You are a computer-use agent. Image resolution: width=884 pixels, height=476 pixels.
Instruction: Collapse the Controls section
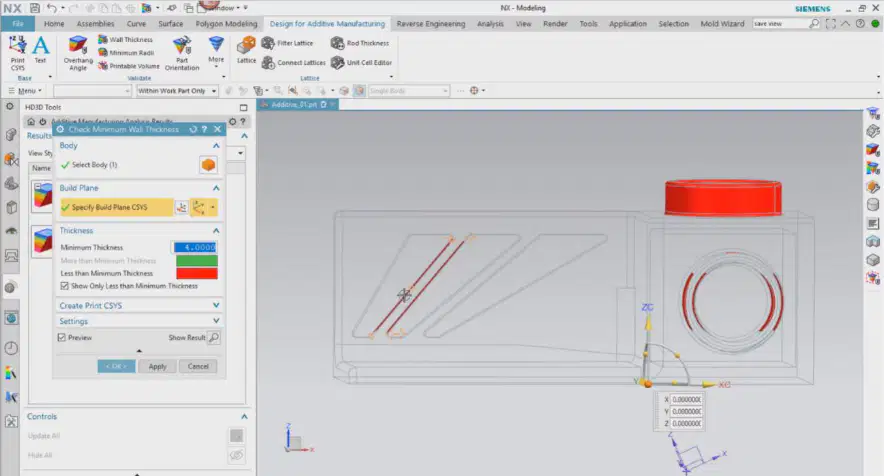coord(244,416)
